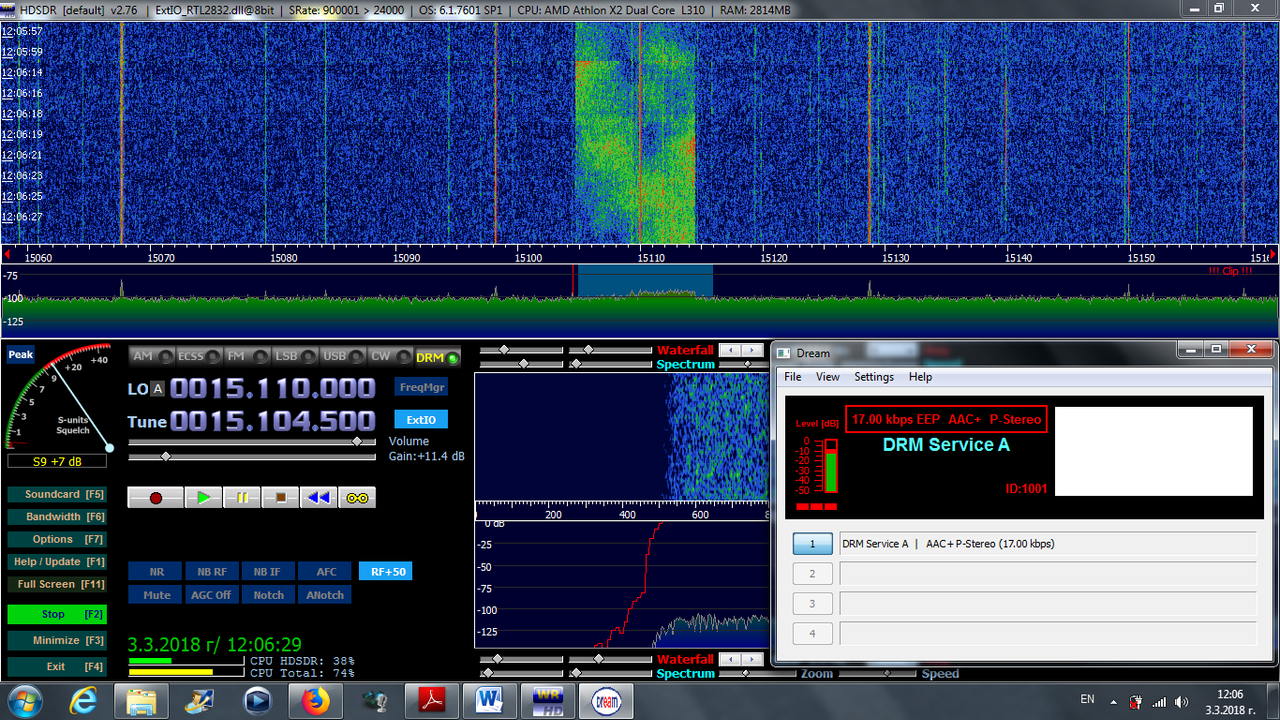Screen dimensions: 1280x720
Task: Select the HDSDR WR HD taskbar icon
Action: click(x=547, y=701)
